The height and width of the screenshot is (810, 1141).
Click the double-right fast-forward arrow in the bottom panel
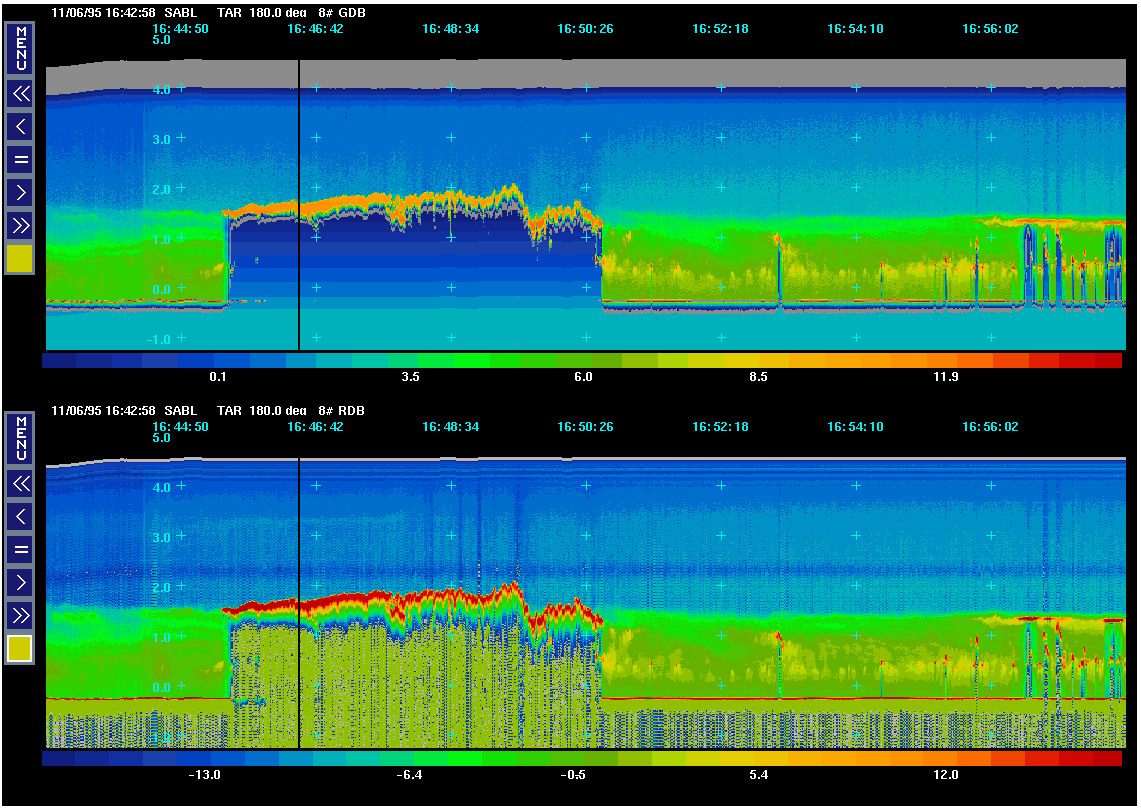pyautogui.click(x=21, y=615)
